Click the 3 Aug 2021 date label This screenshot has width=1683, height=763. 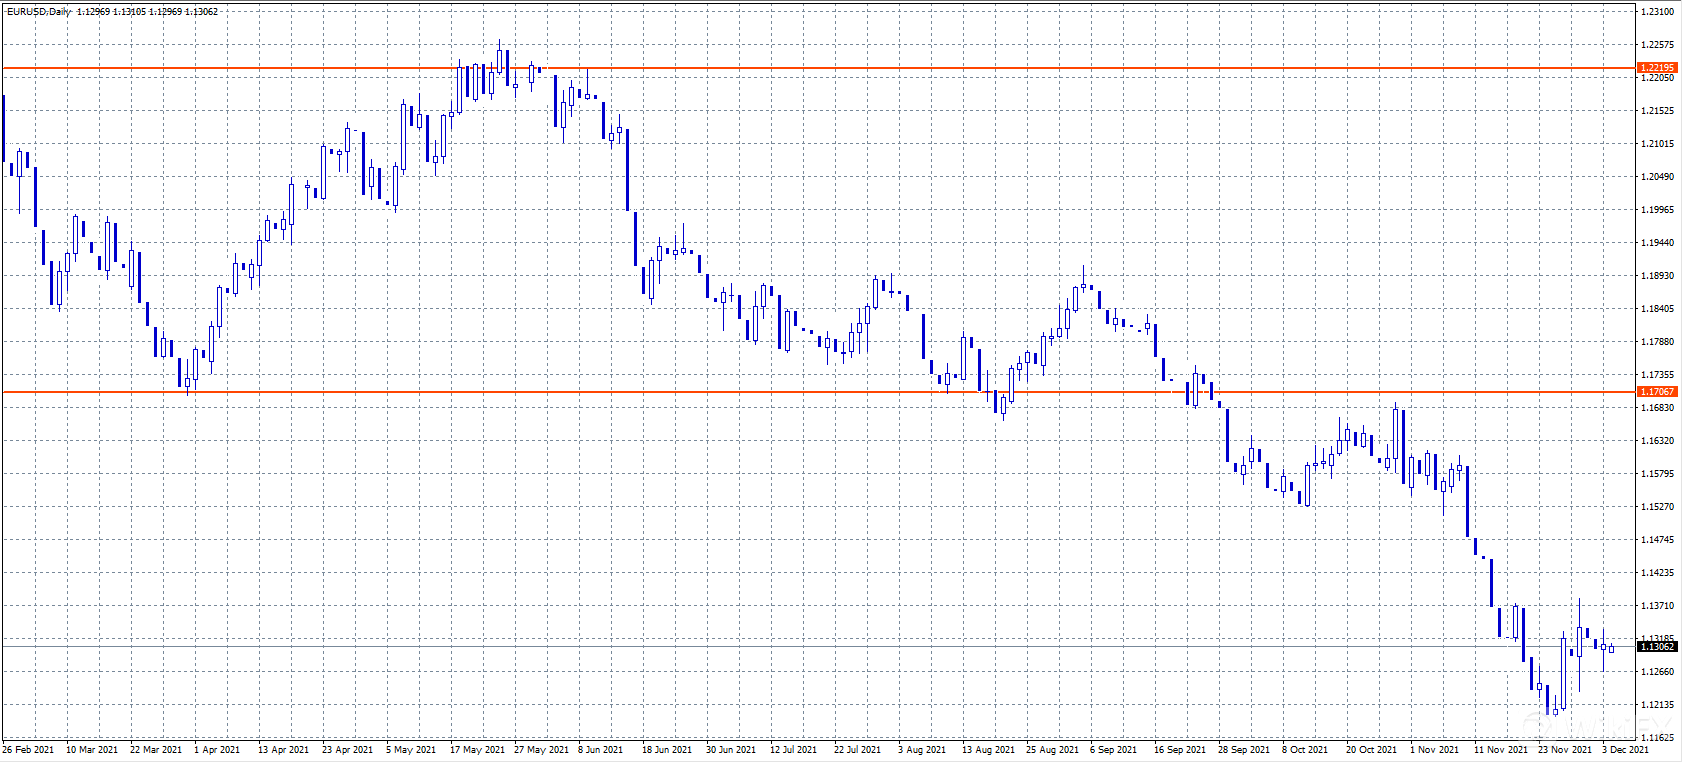point(921,750)
